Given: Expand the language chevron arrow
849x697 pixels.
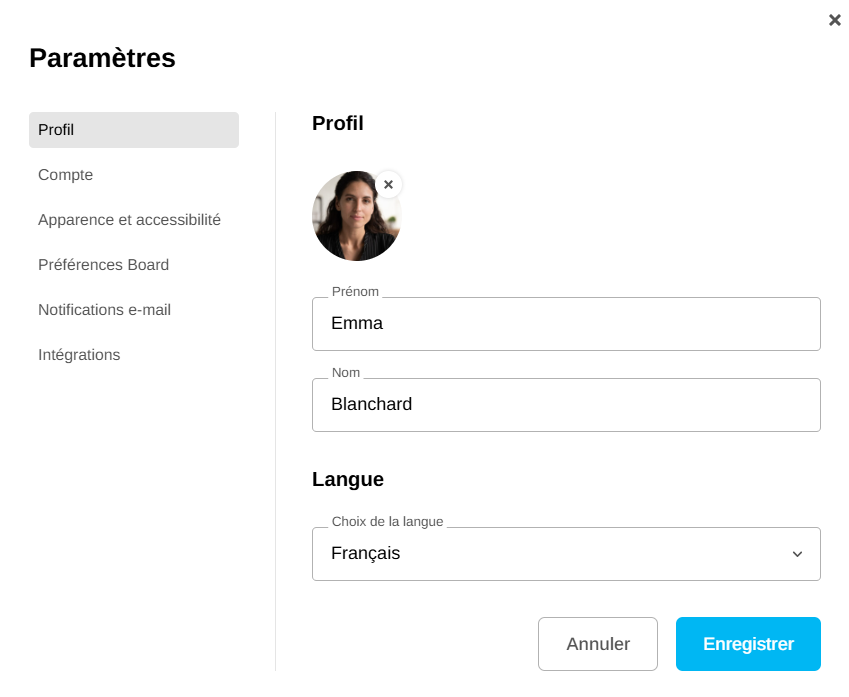Looking at the screenshot, I should (797, 554).
